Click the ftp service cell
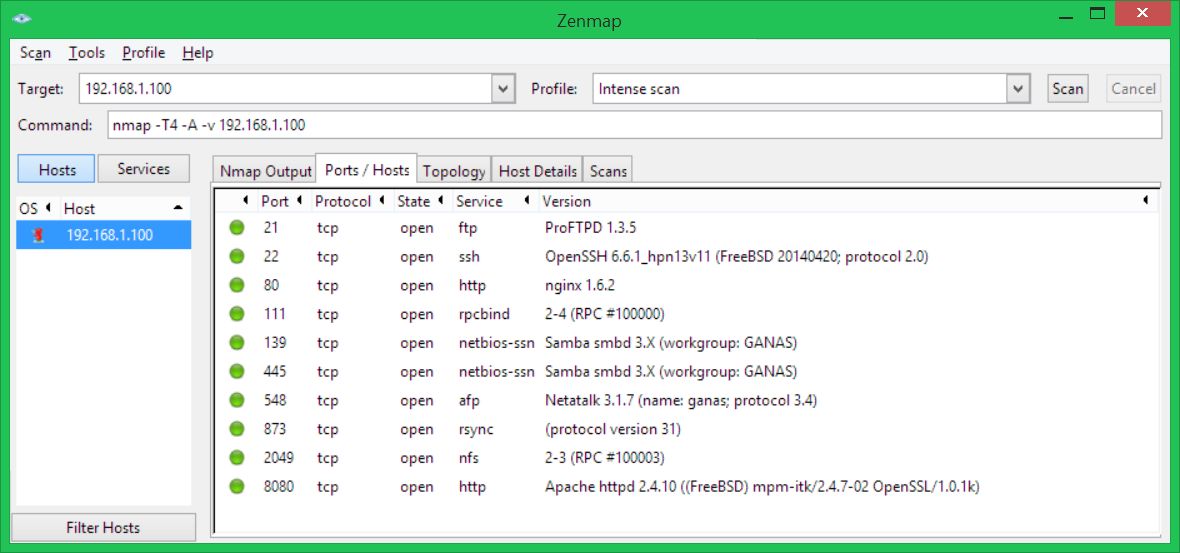The image size is (1180, 553). click(x=468, y=227)
